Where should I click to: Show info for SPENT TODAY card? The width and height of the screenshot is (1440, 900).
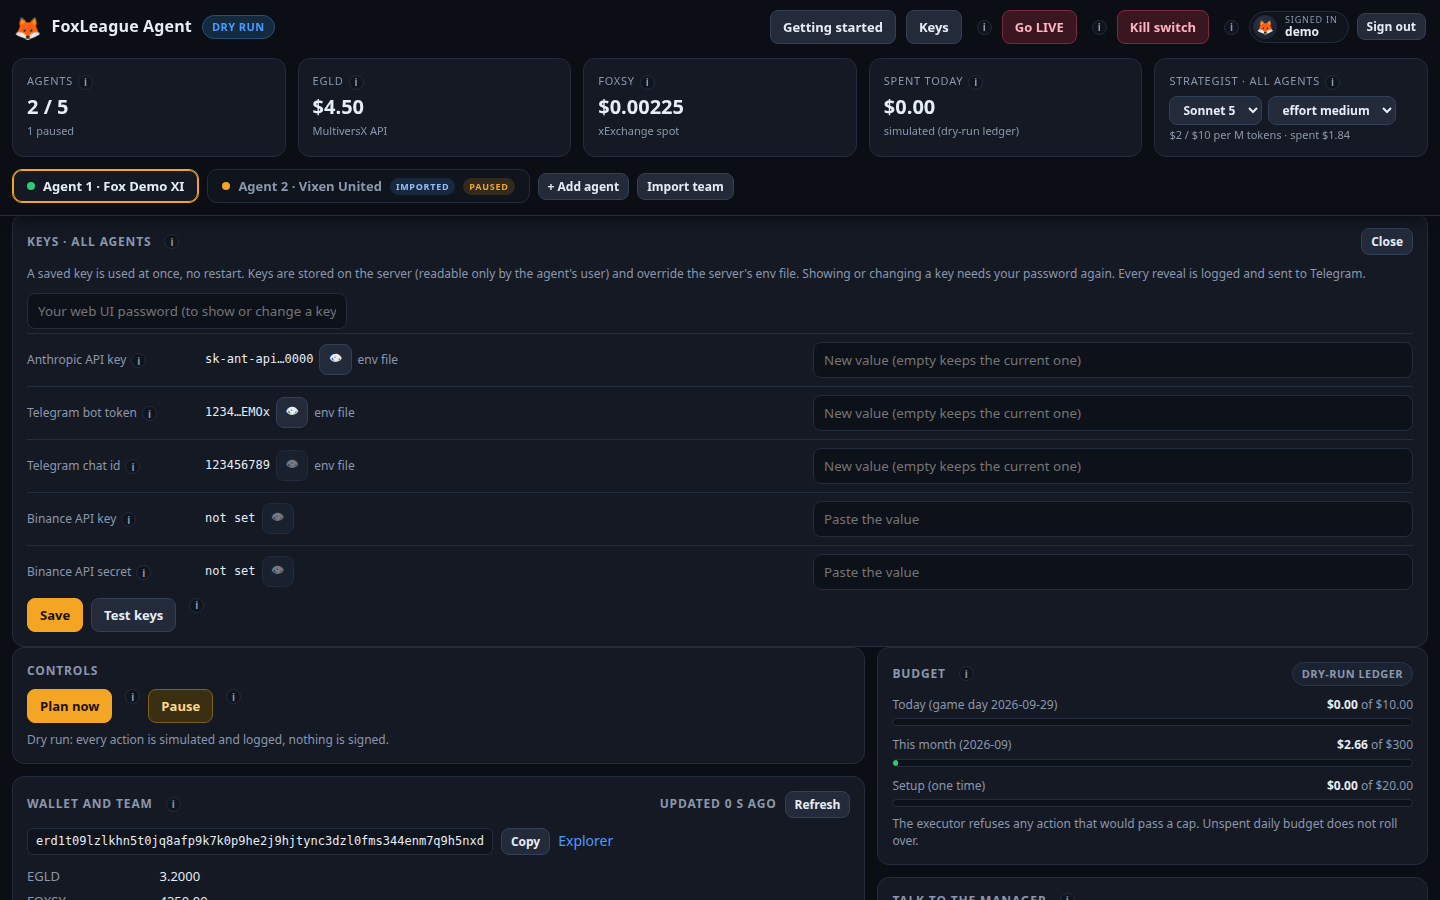pos(976,82)
